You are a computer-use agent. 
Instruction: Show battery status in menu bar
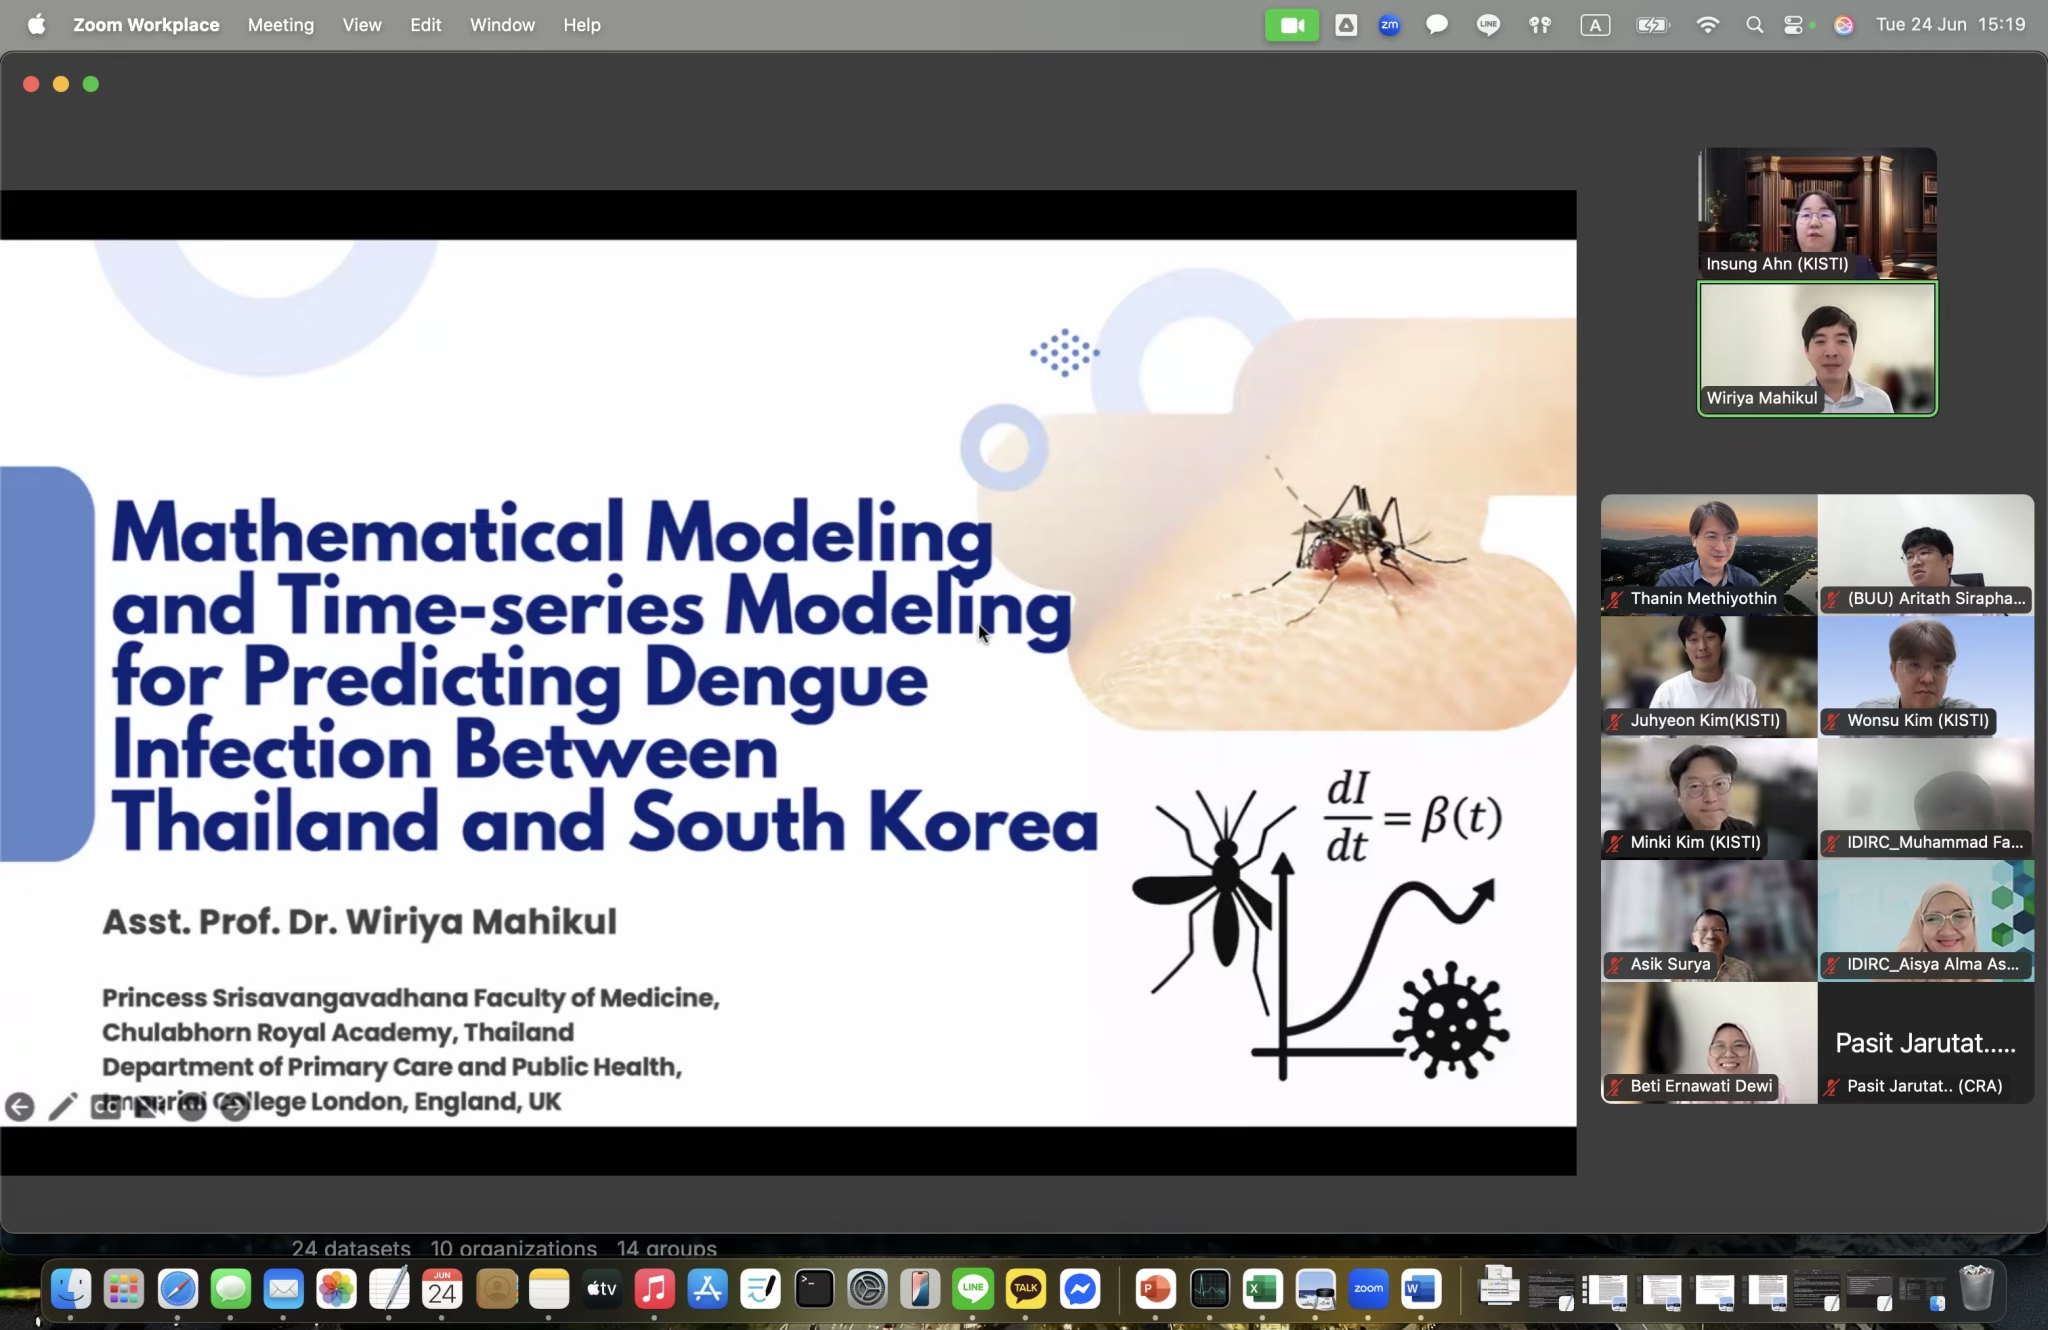(1652, 25)
